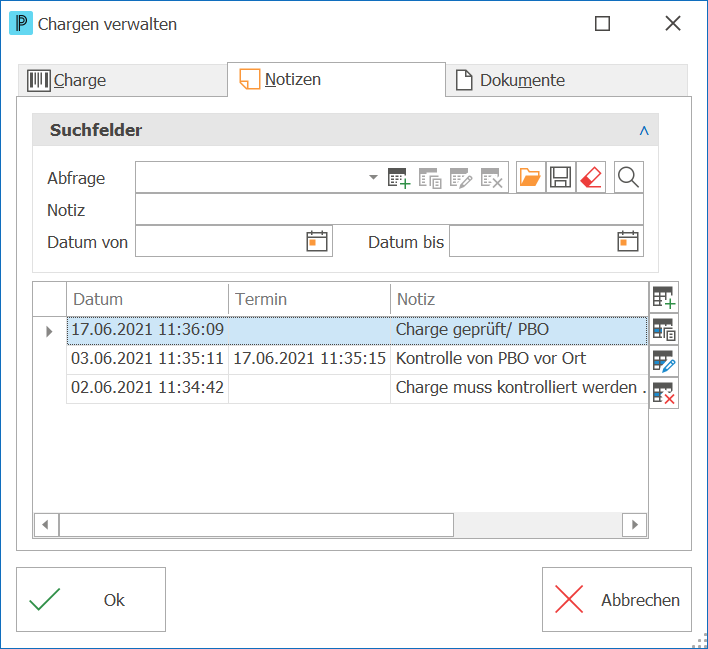Edit selected note row icon
Screen dimensions: 708x649
664,361
